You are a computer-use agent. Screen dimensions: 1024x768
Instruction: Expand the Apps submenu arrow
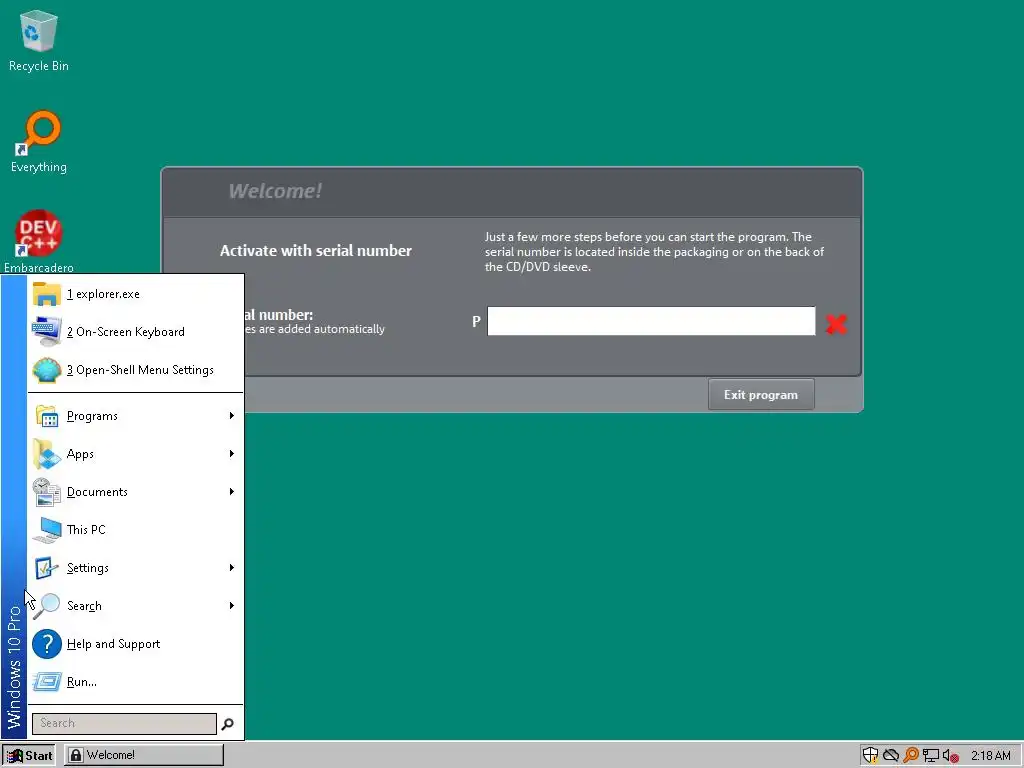(231, 454)
